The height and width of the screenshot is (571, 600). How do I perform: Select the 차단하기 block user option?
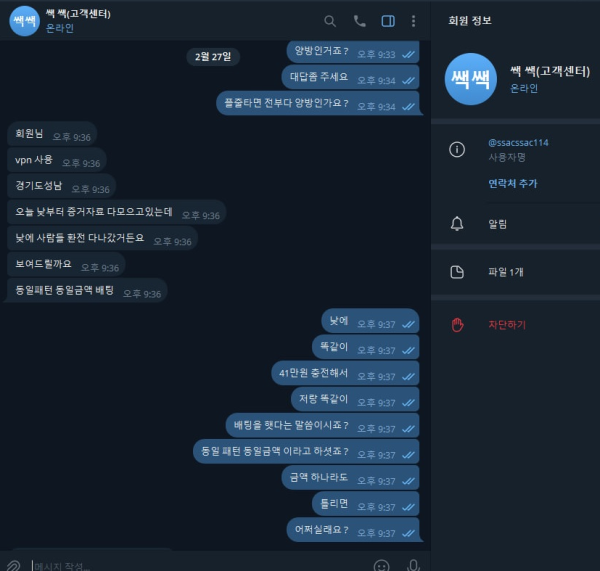click(507, 325)
